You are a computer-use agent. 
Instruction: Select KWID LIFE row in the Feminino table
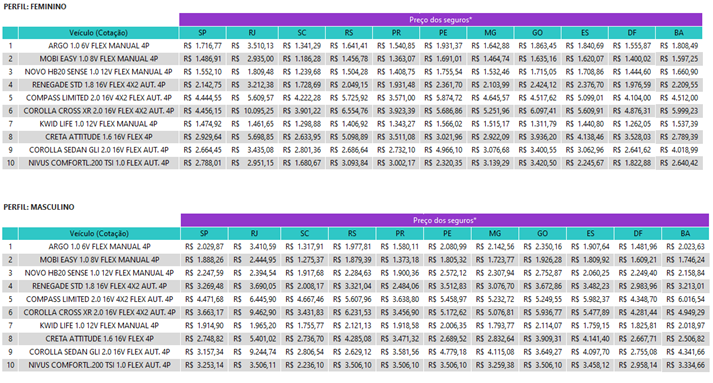click(352, 124)
